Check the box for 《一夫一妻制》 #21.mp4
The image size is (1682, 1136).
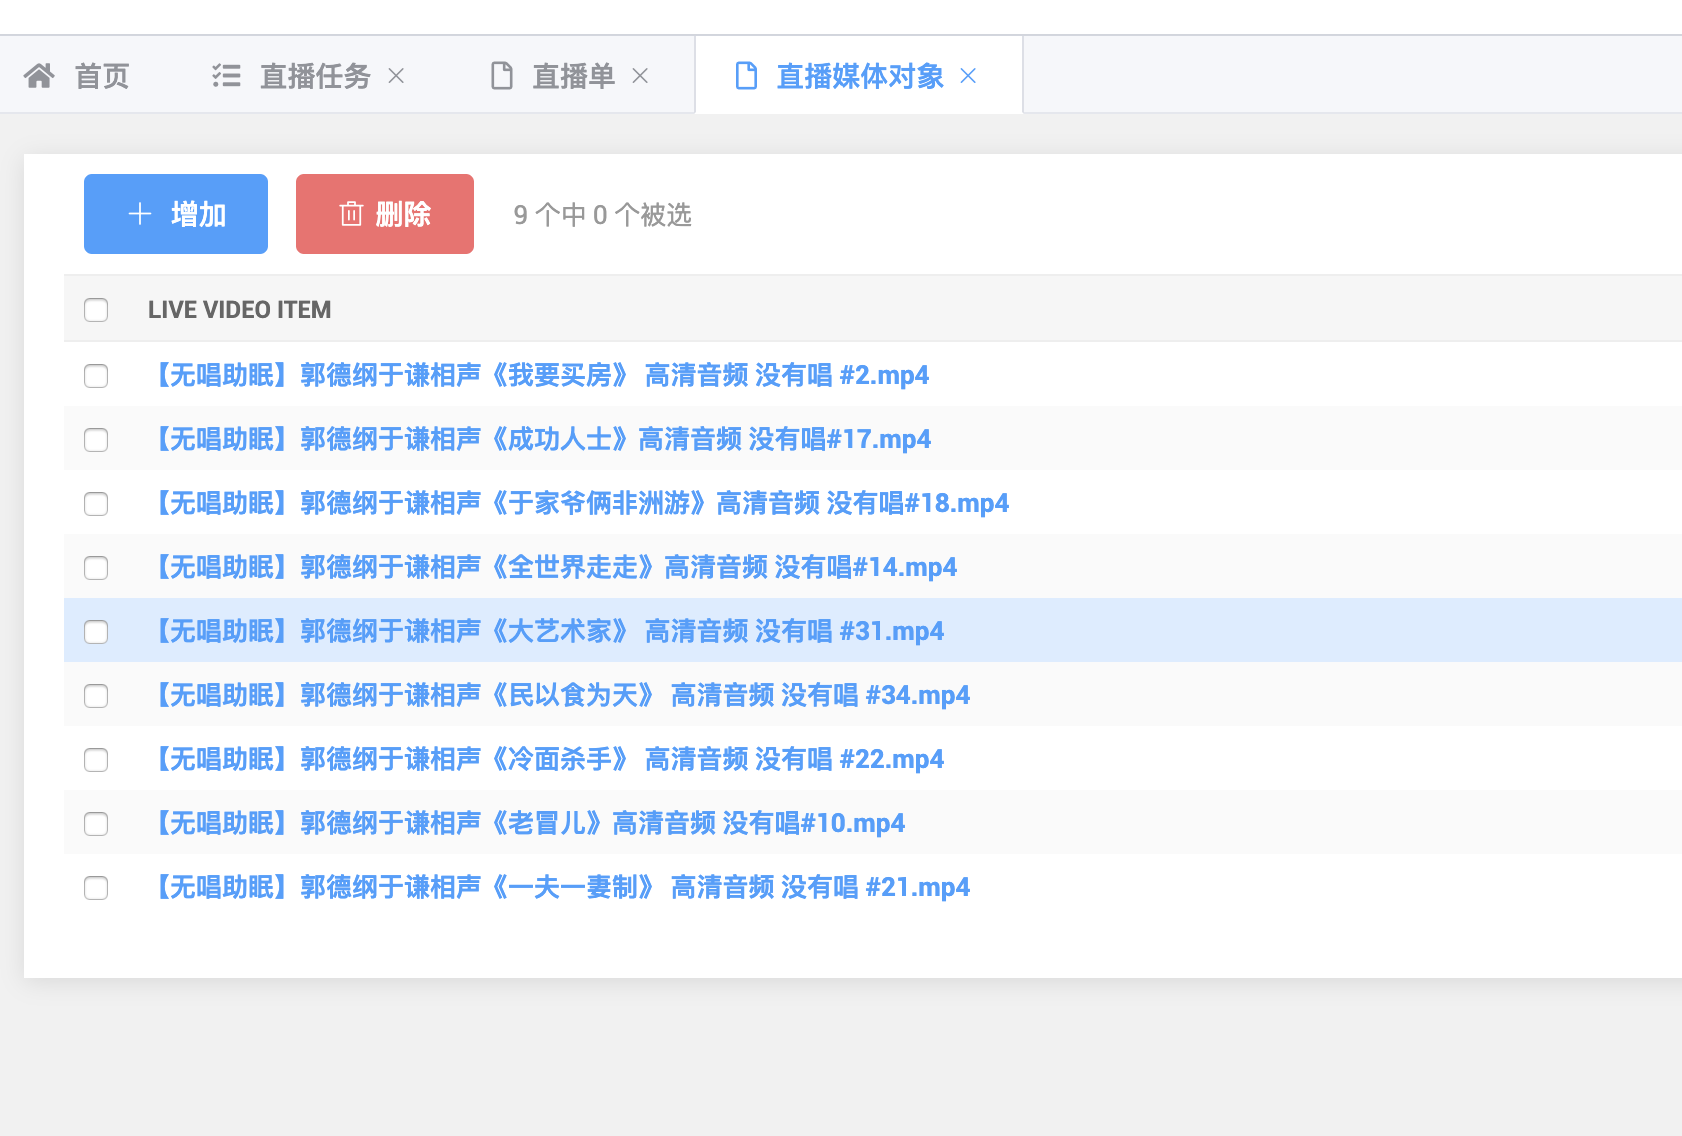[x=96, y=888]
